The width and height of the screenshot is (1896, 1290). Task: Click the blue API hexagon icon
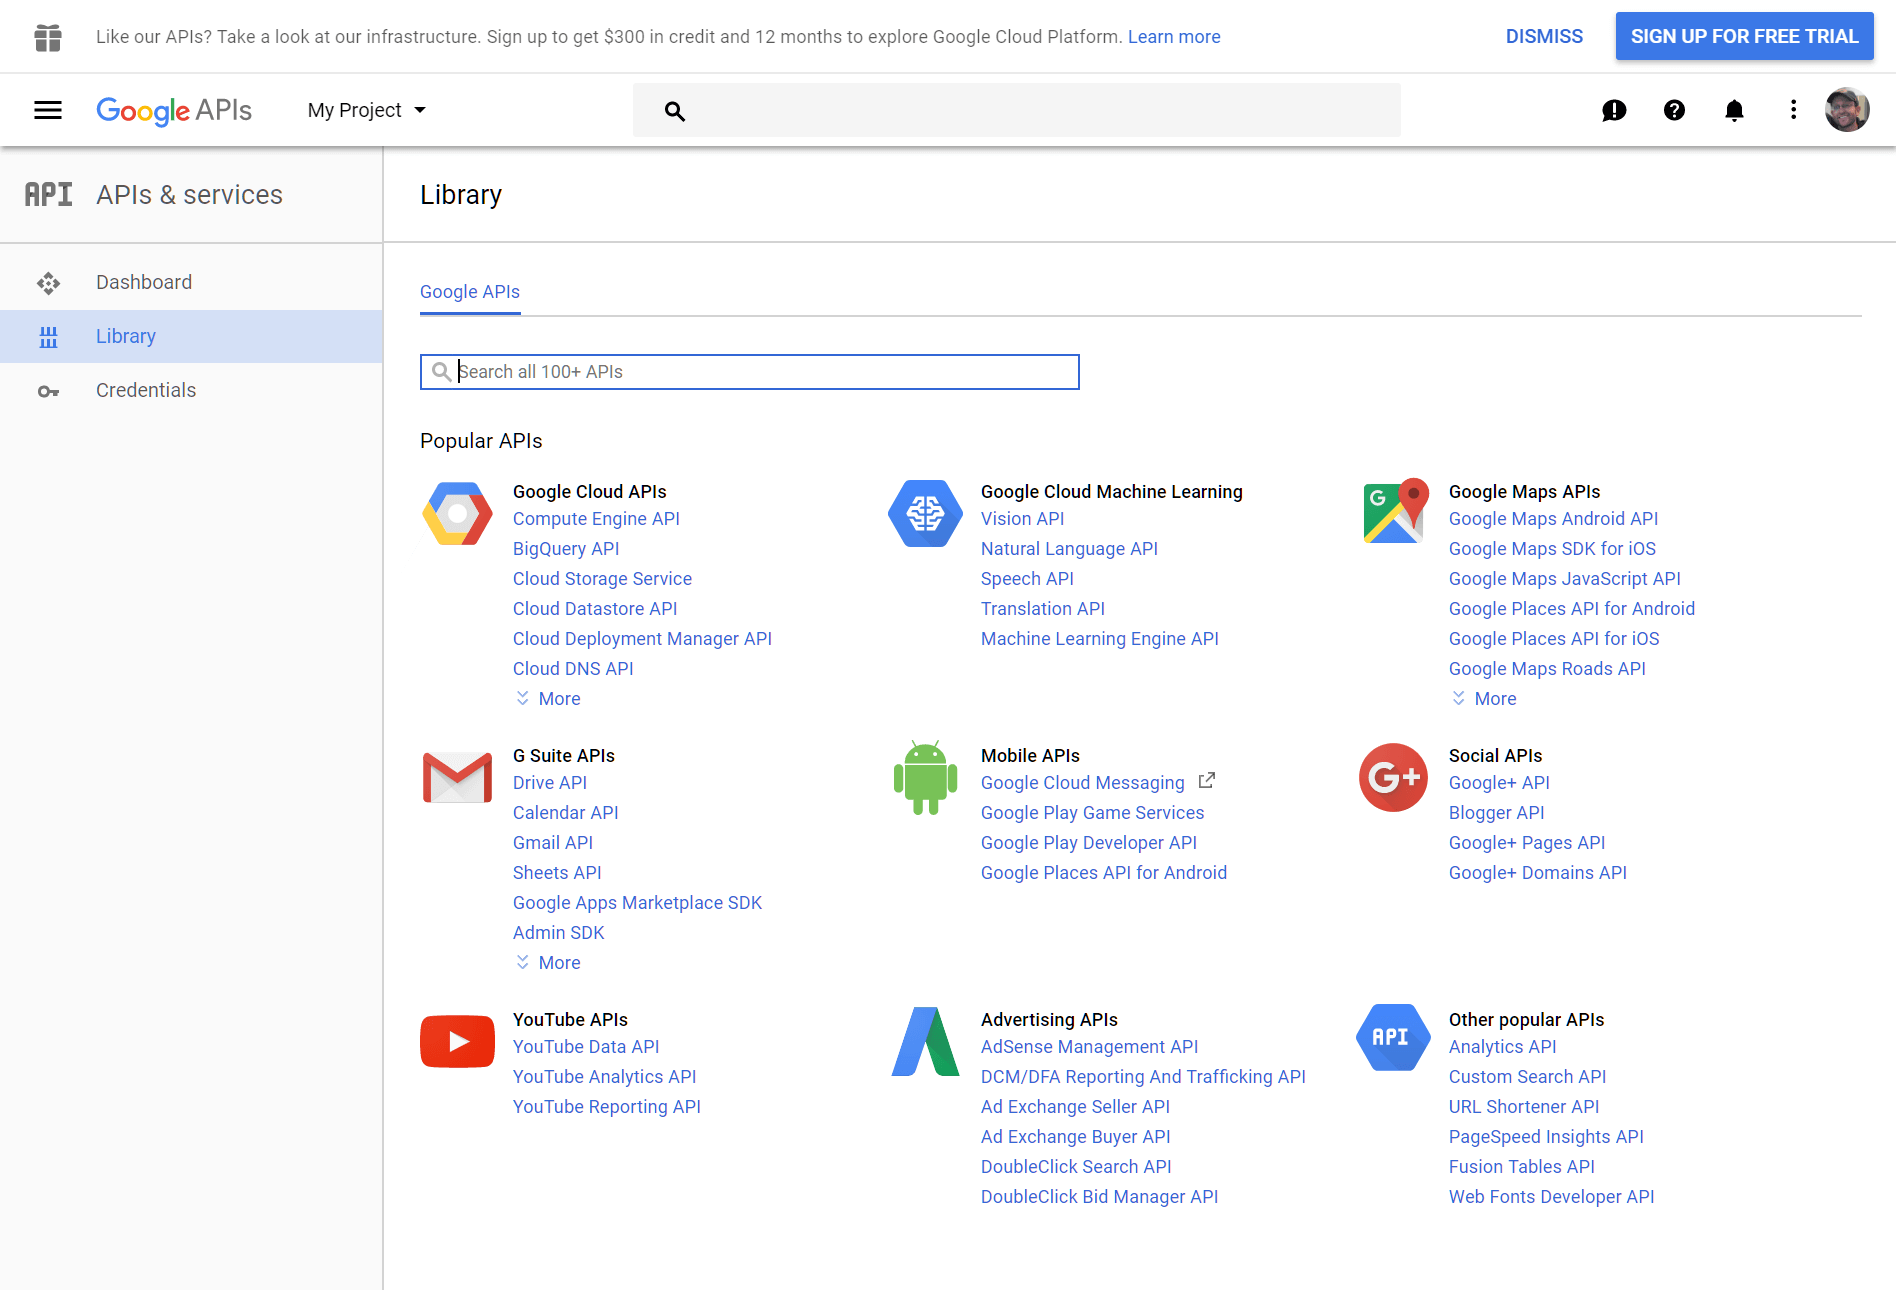pyautogui.click(x=1393, y=1037)
